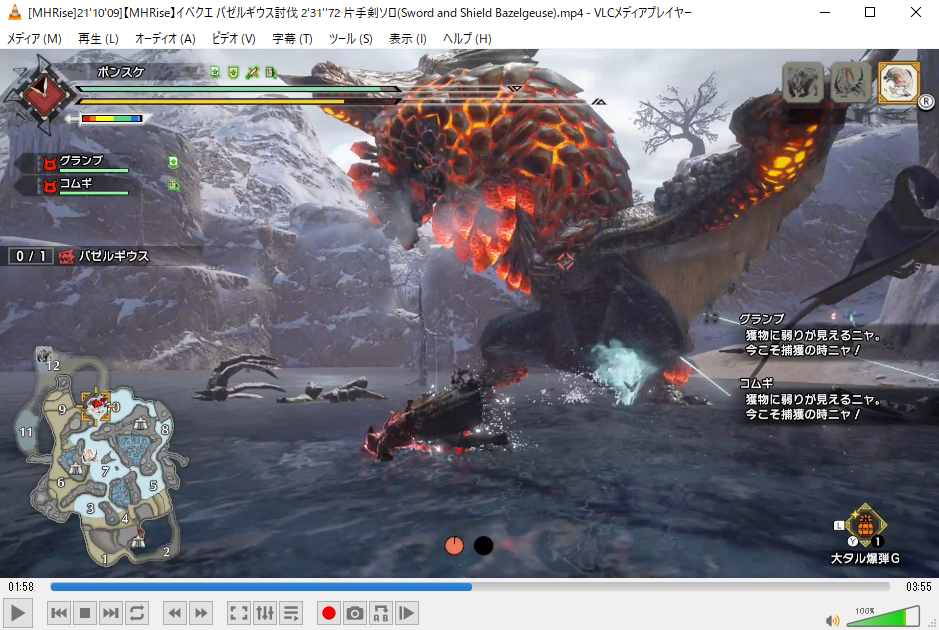Click elapsed time 01:58 label
939x630 pixels.
(x=21, y=587)
